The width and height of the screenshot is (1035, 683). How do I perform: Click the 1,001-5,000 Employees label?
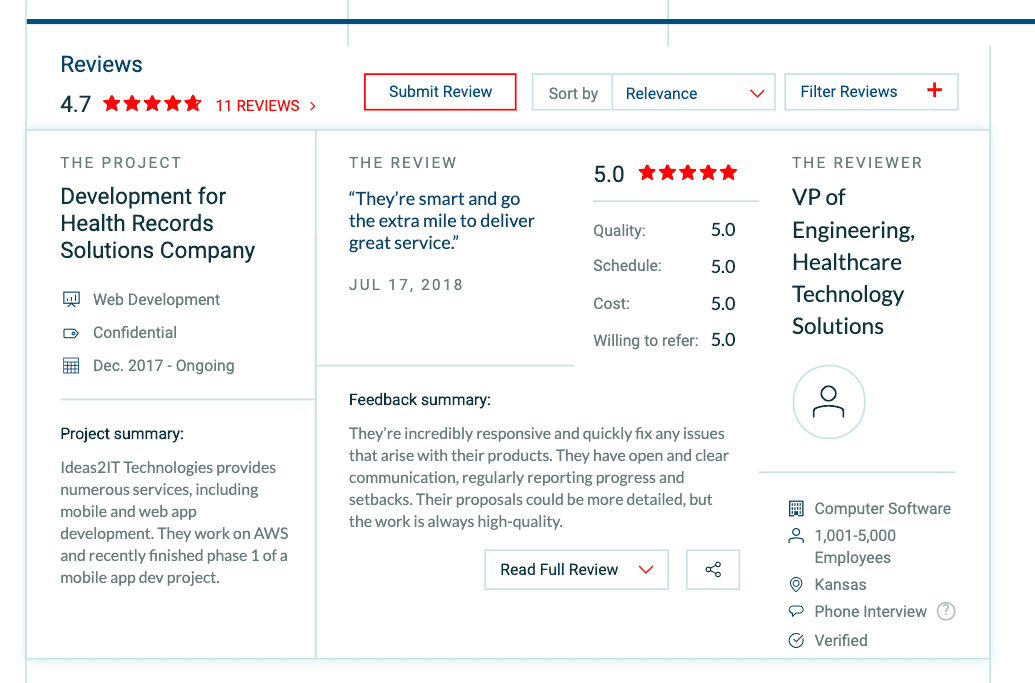point(855,546)
